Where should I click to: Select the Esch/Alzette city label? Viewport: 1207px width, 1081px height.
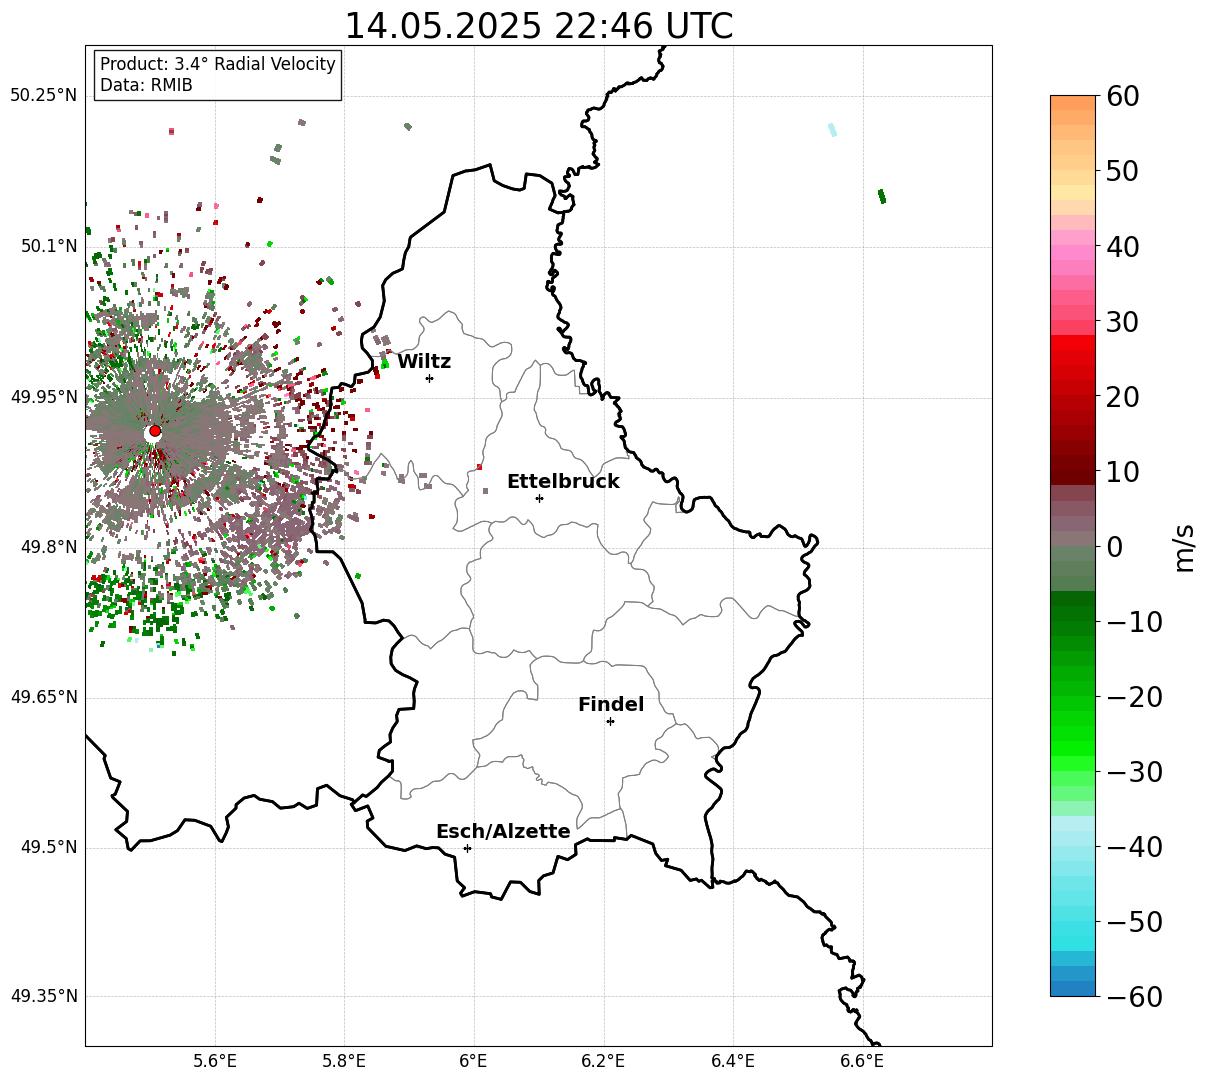click(x=503, y=831)
